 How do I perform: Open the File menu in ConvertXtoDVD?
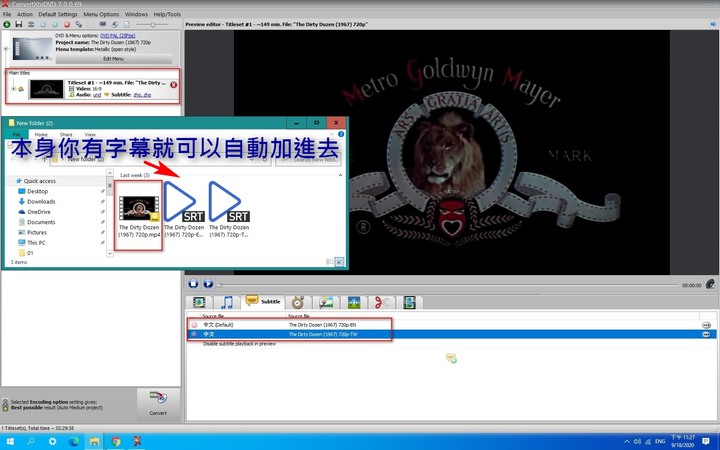coord(7,14)
